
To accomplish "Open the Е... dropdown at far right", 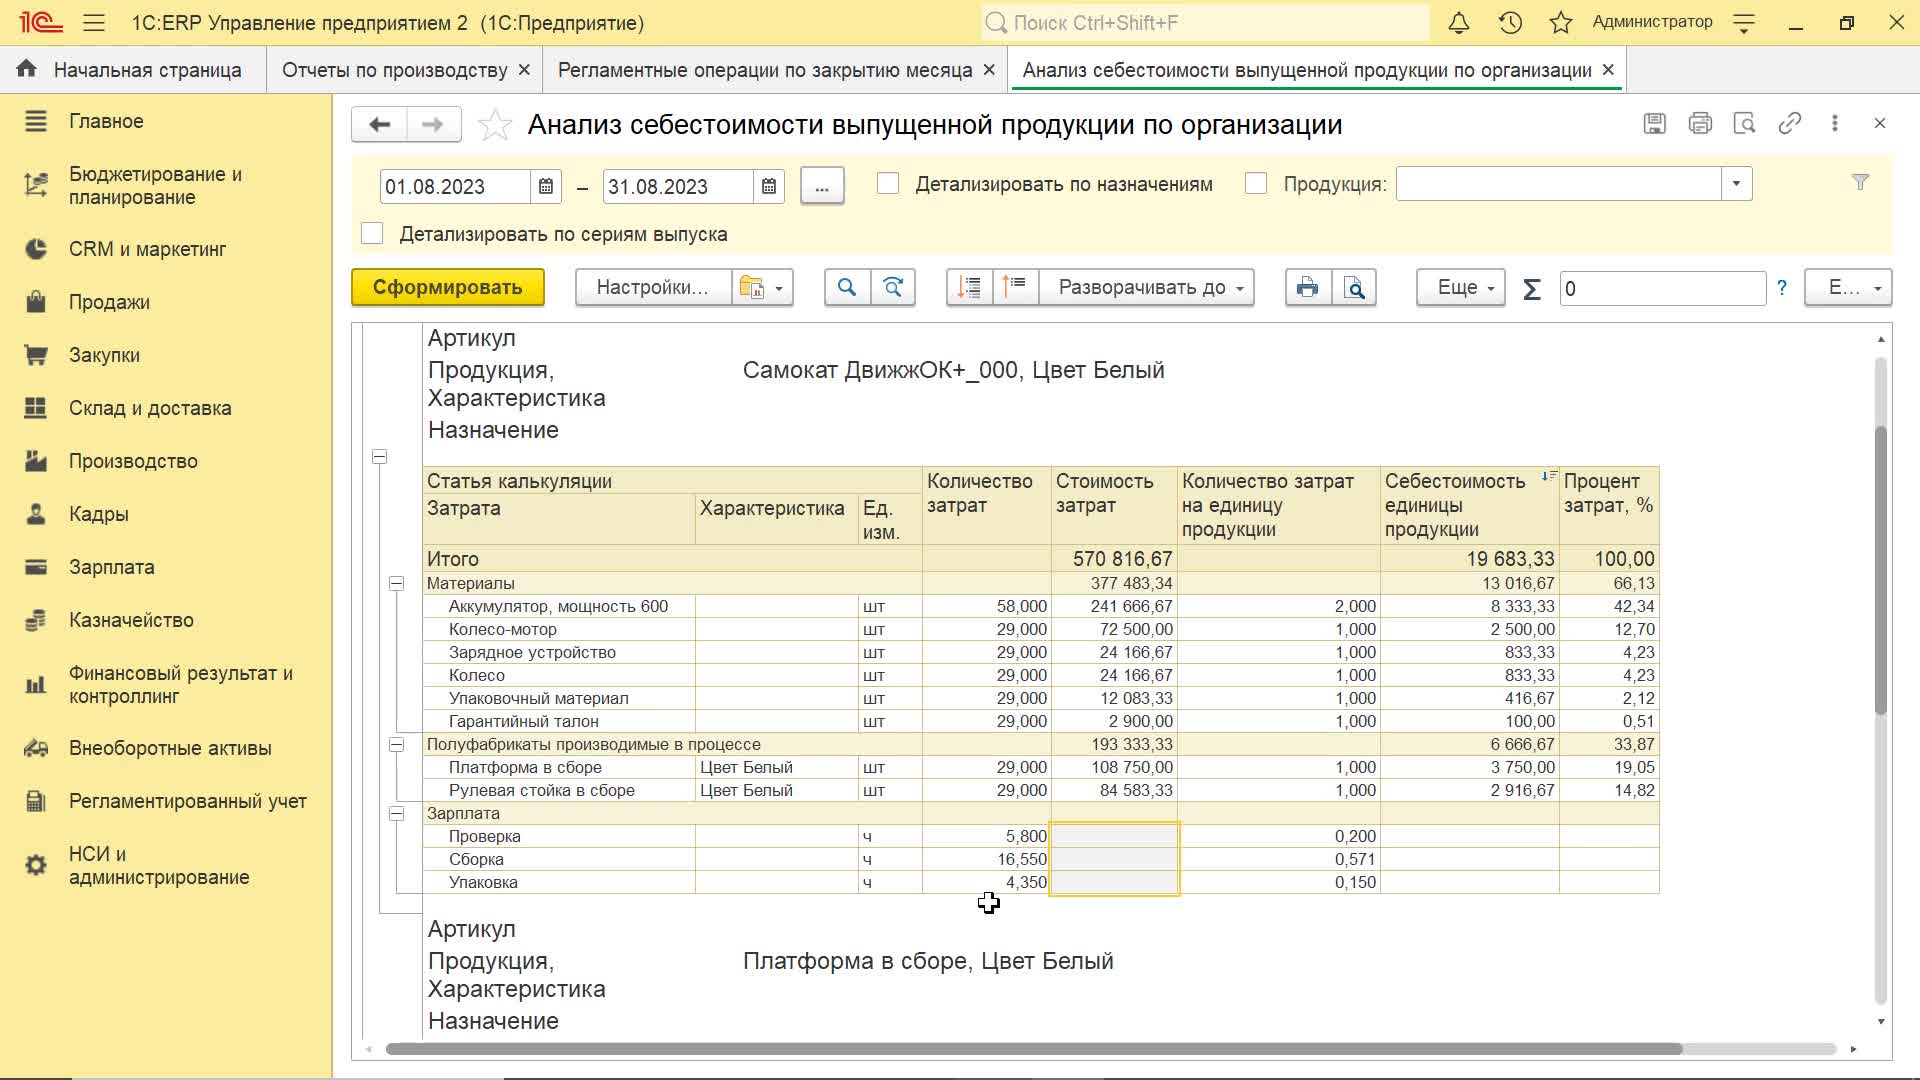I will tap(1848, 288).
